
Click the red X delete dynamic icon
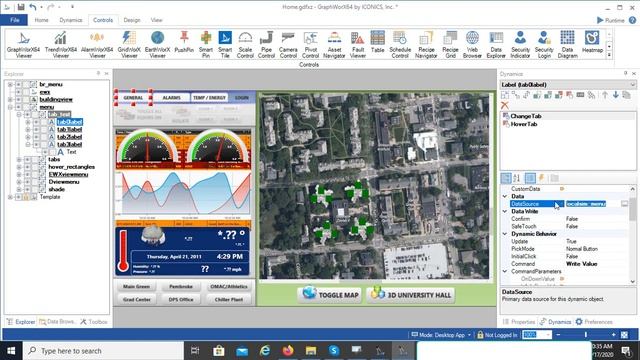click(x=505, y=105)
